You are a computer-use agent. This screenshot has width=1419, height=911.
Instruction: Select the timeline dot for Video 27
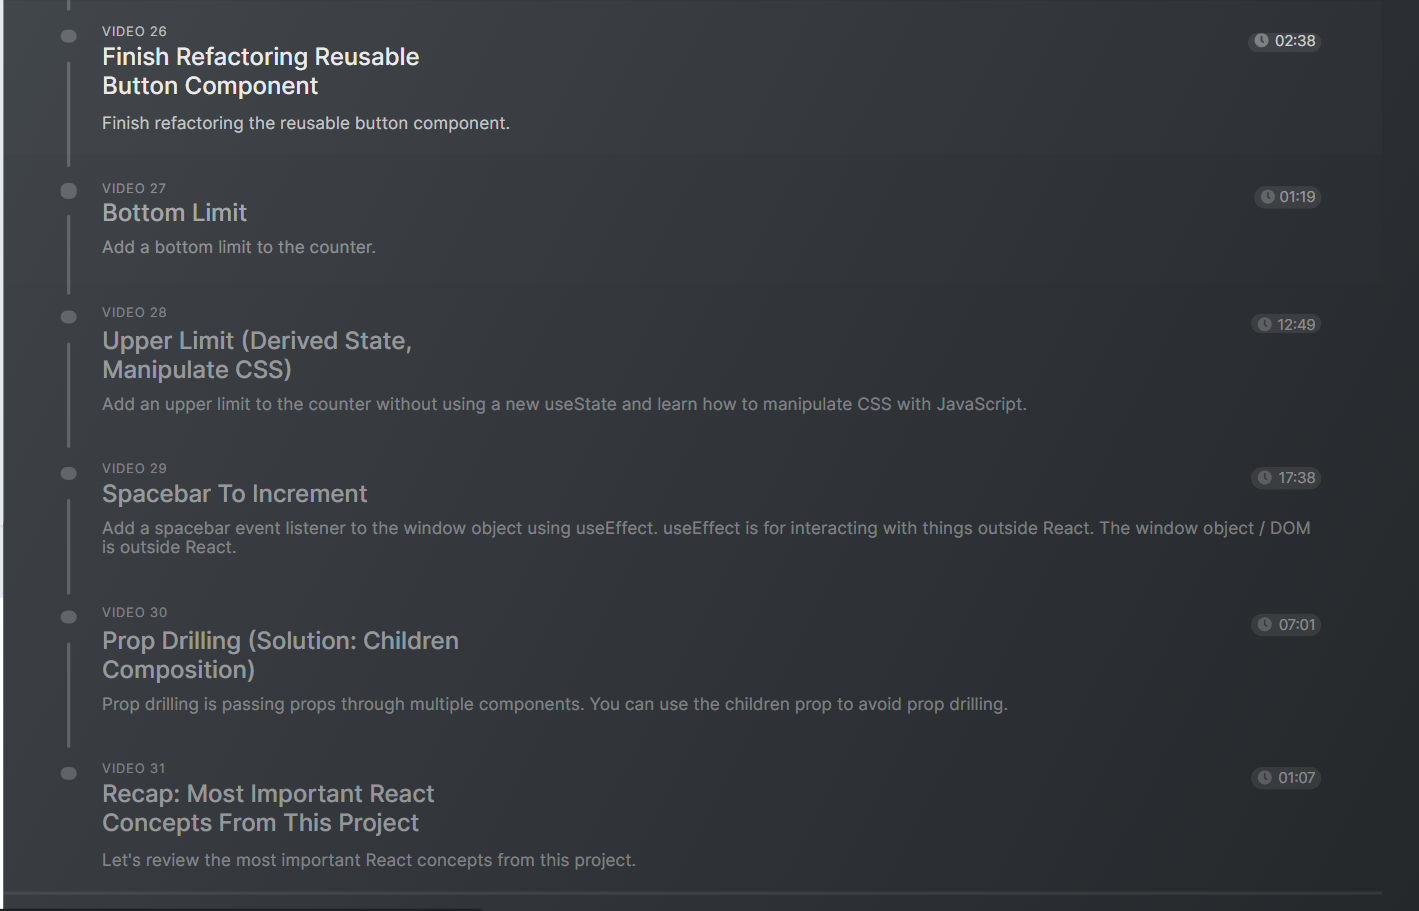tap(69, 191)
